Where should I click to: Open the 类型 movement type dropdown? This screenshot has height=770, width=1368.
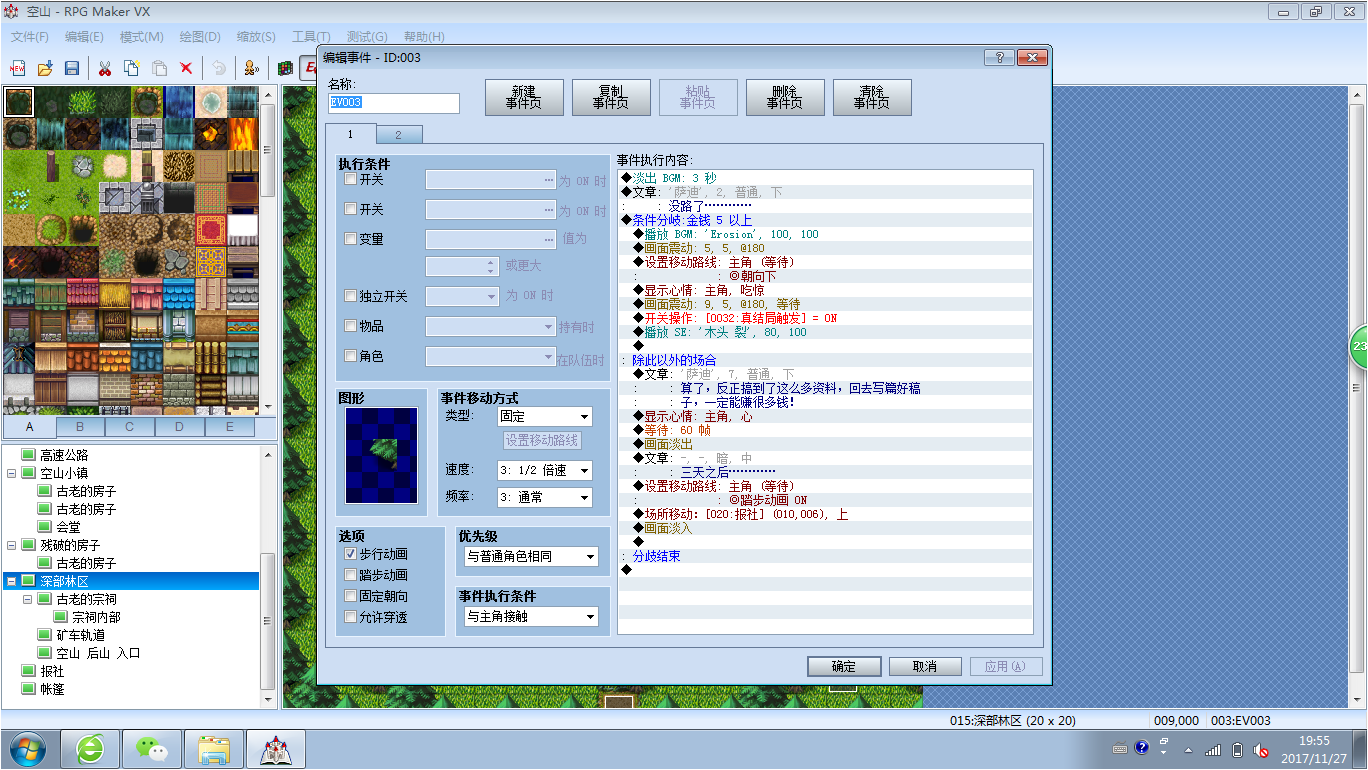click(544, 416)
